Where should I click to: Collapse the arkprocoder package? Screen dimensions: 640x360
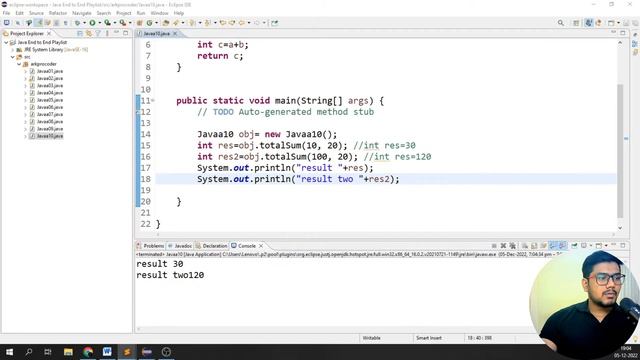pyautogui.click(x=19, y=64)
